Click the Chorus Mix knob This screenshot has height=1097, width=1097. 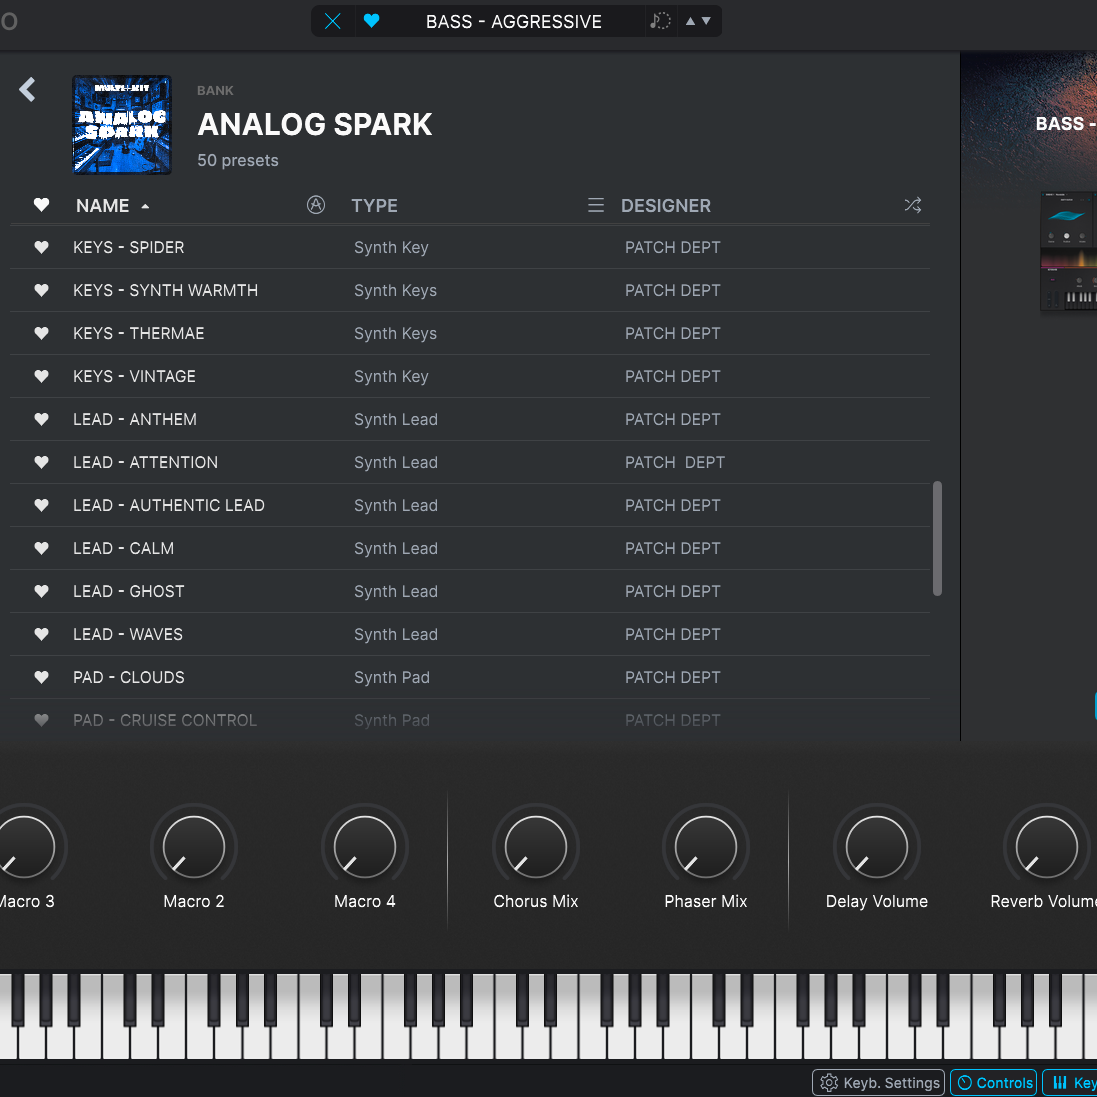(536, 846)
